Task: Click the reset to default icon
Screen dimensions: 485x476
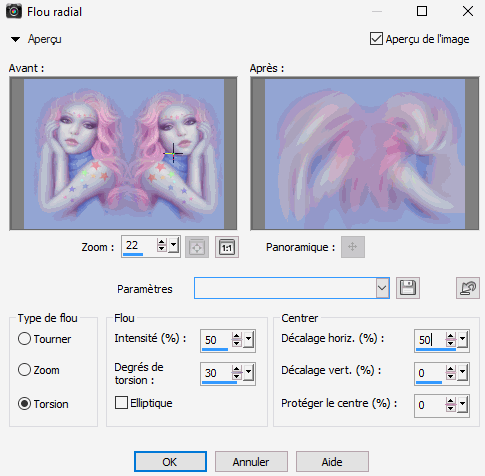Action: (x=468, y=288)
